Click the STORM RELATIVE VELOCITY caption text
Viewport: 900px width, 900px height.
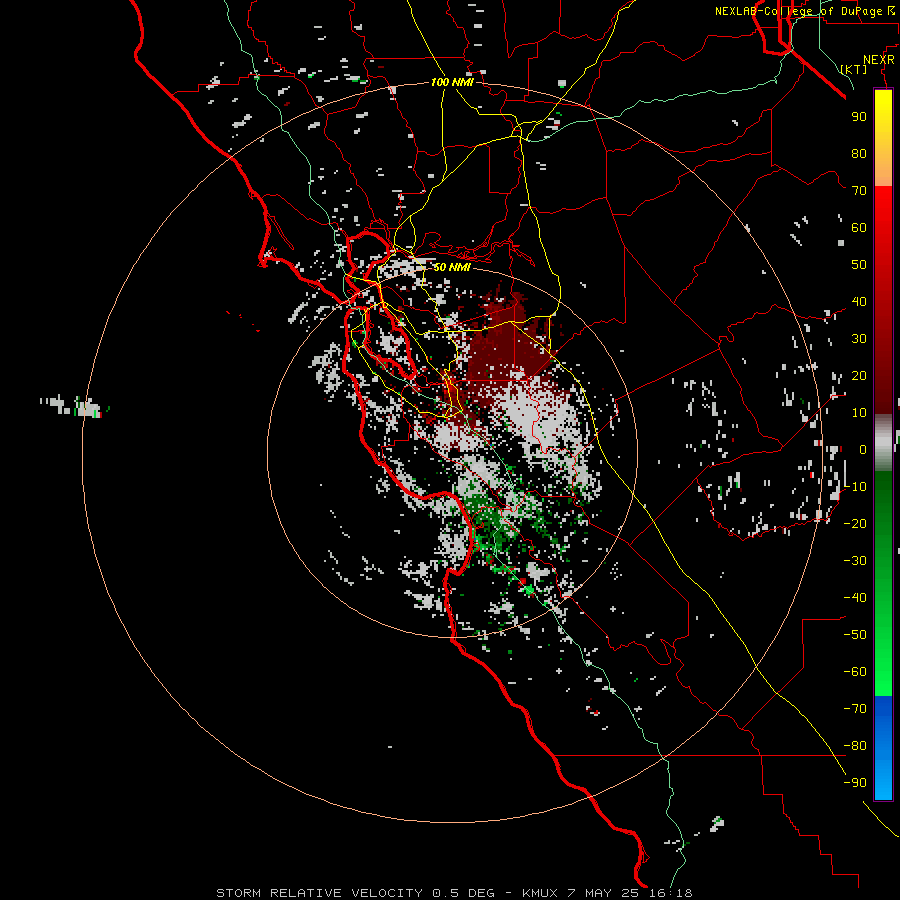click(x=319, y=893)
